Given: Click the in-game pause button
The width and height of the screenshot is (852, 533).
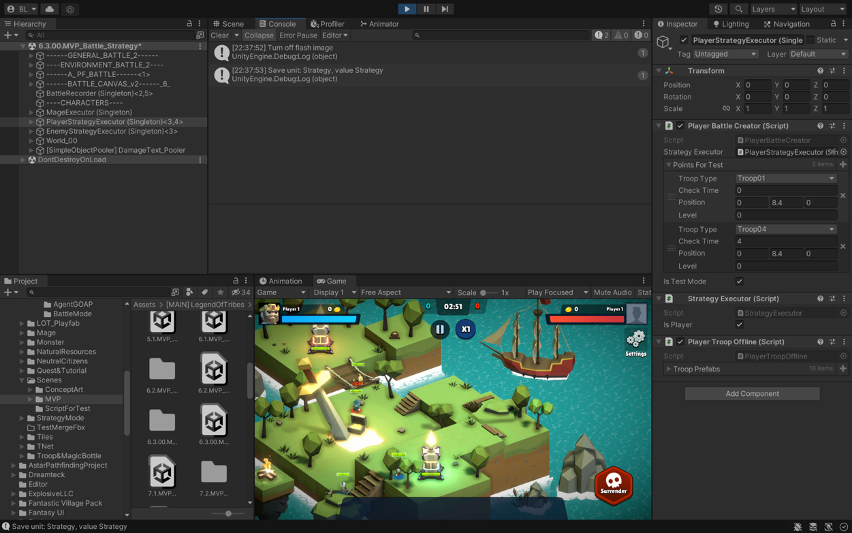Looking at the screenshot, I should [x=440, y=329].
